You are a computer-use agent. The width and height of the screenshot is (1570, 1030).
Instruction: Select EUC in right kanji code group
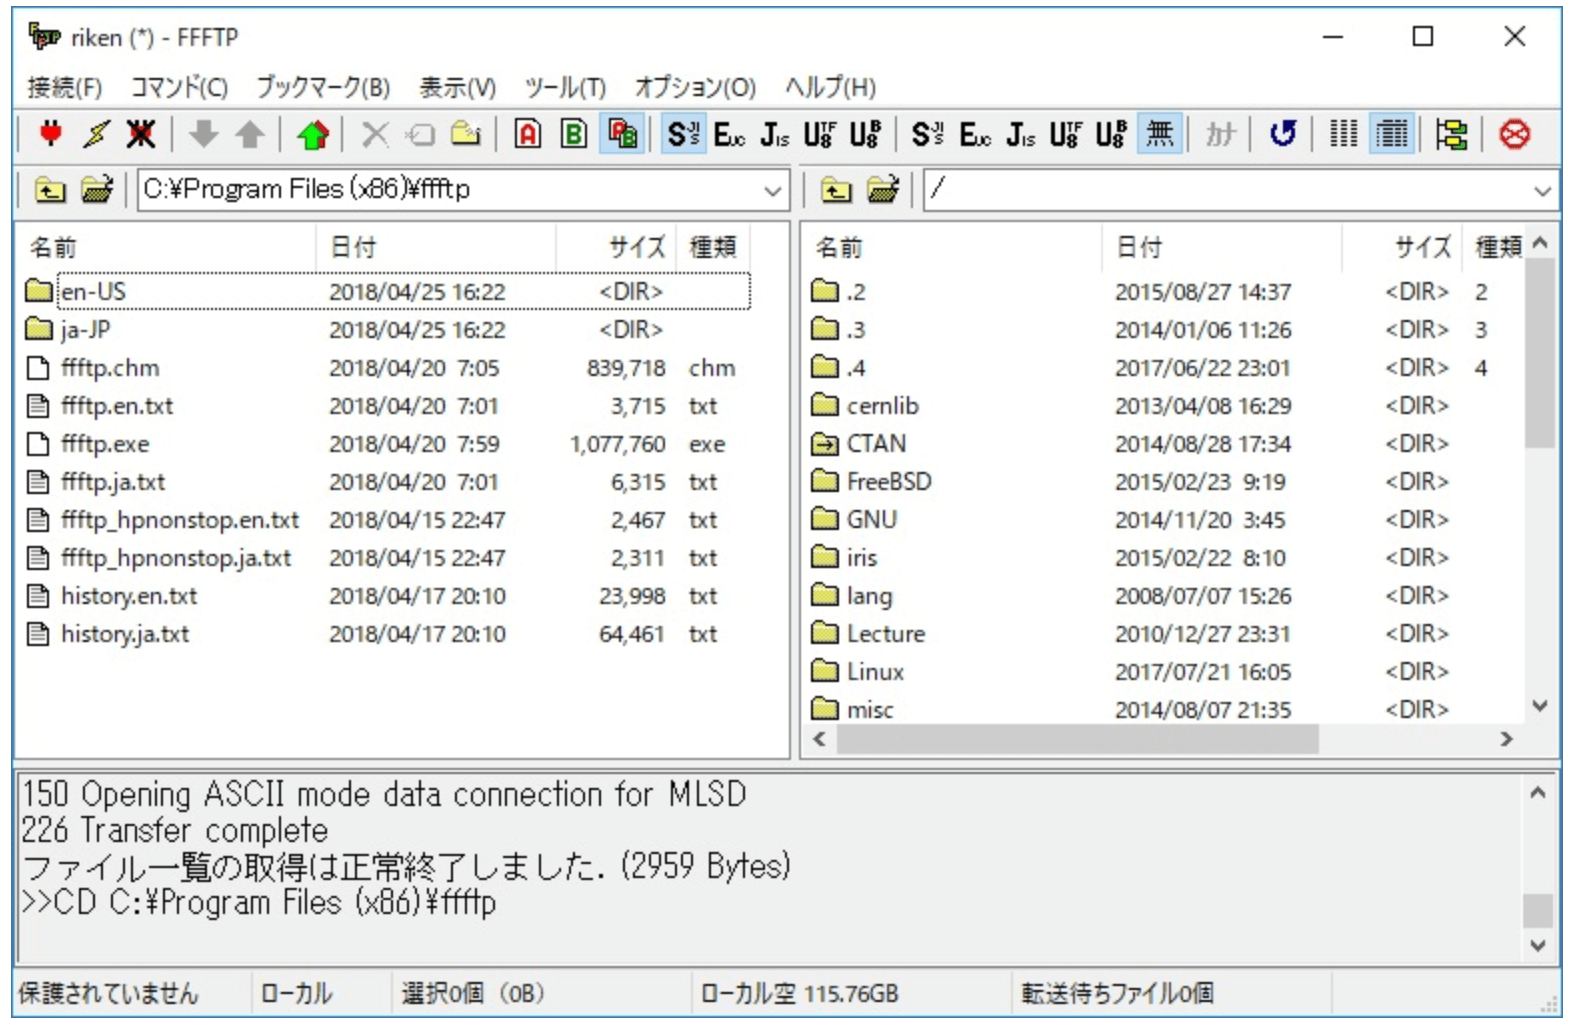[x=975, y=134]
